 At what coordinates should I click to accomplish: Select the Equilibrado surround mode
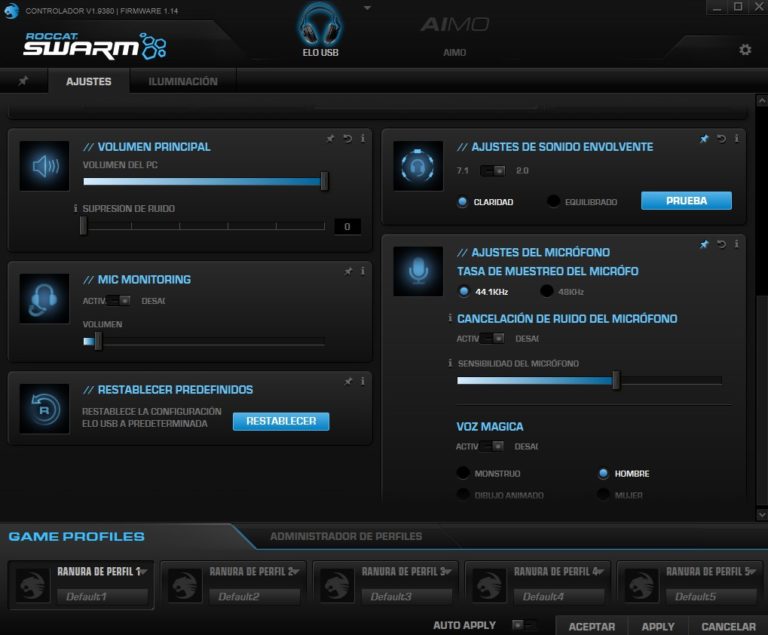coord(554,202)
